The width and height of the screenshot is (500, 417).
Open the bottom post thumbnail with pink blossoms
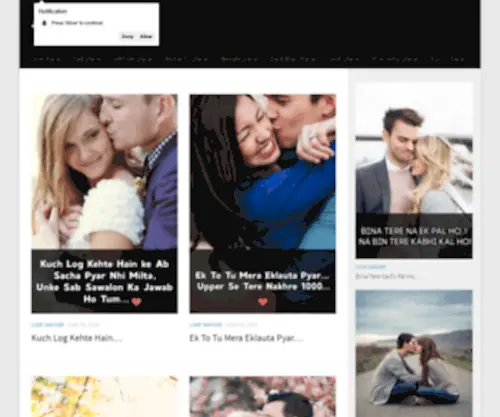click(x=263, y=397)
